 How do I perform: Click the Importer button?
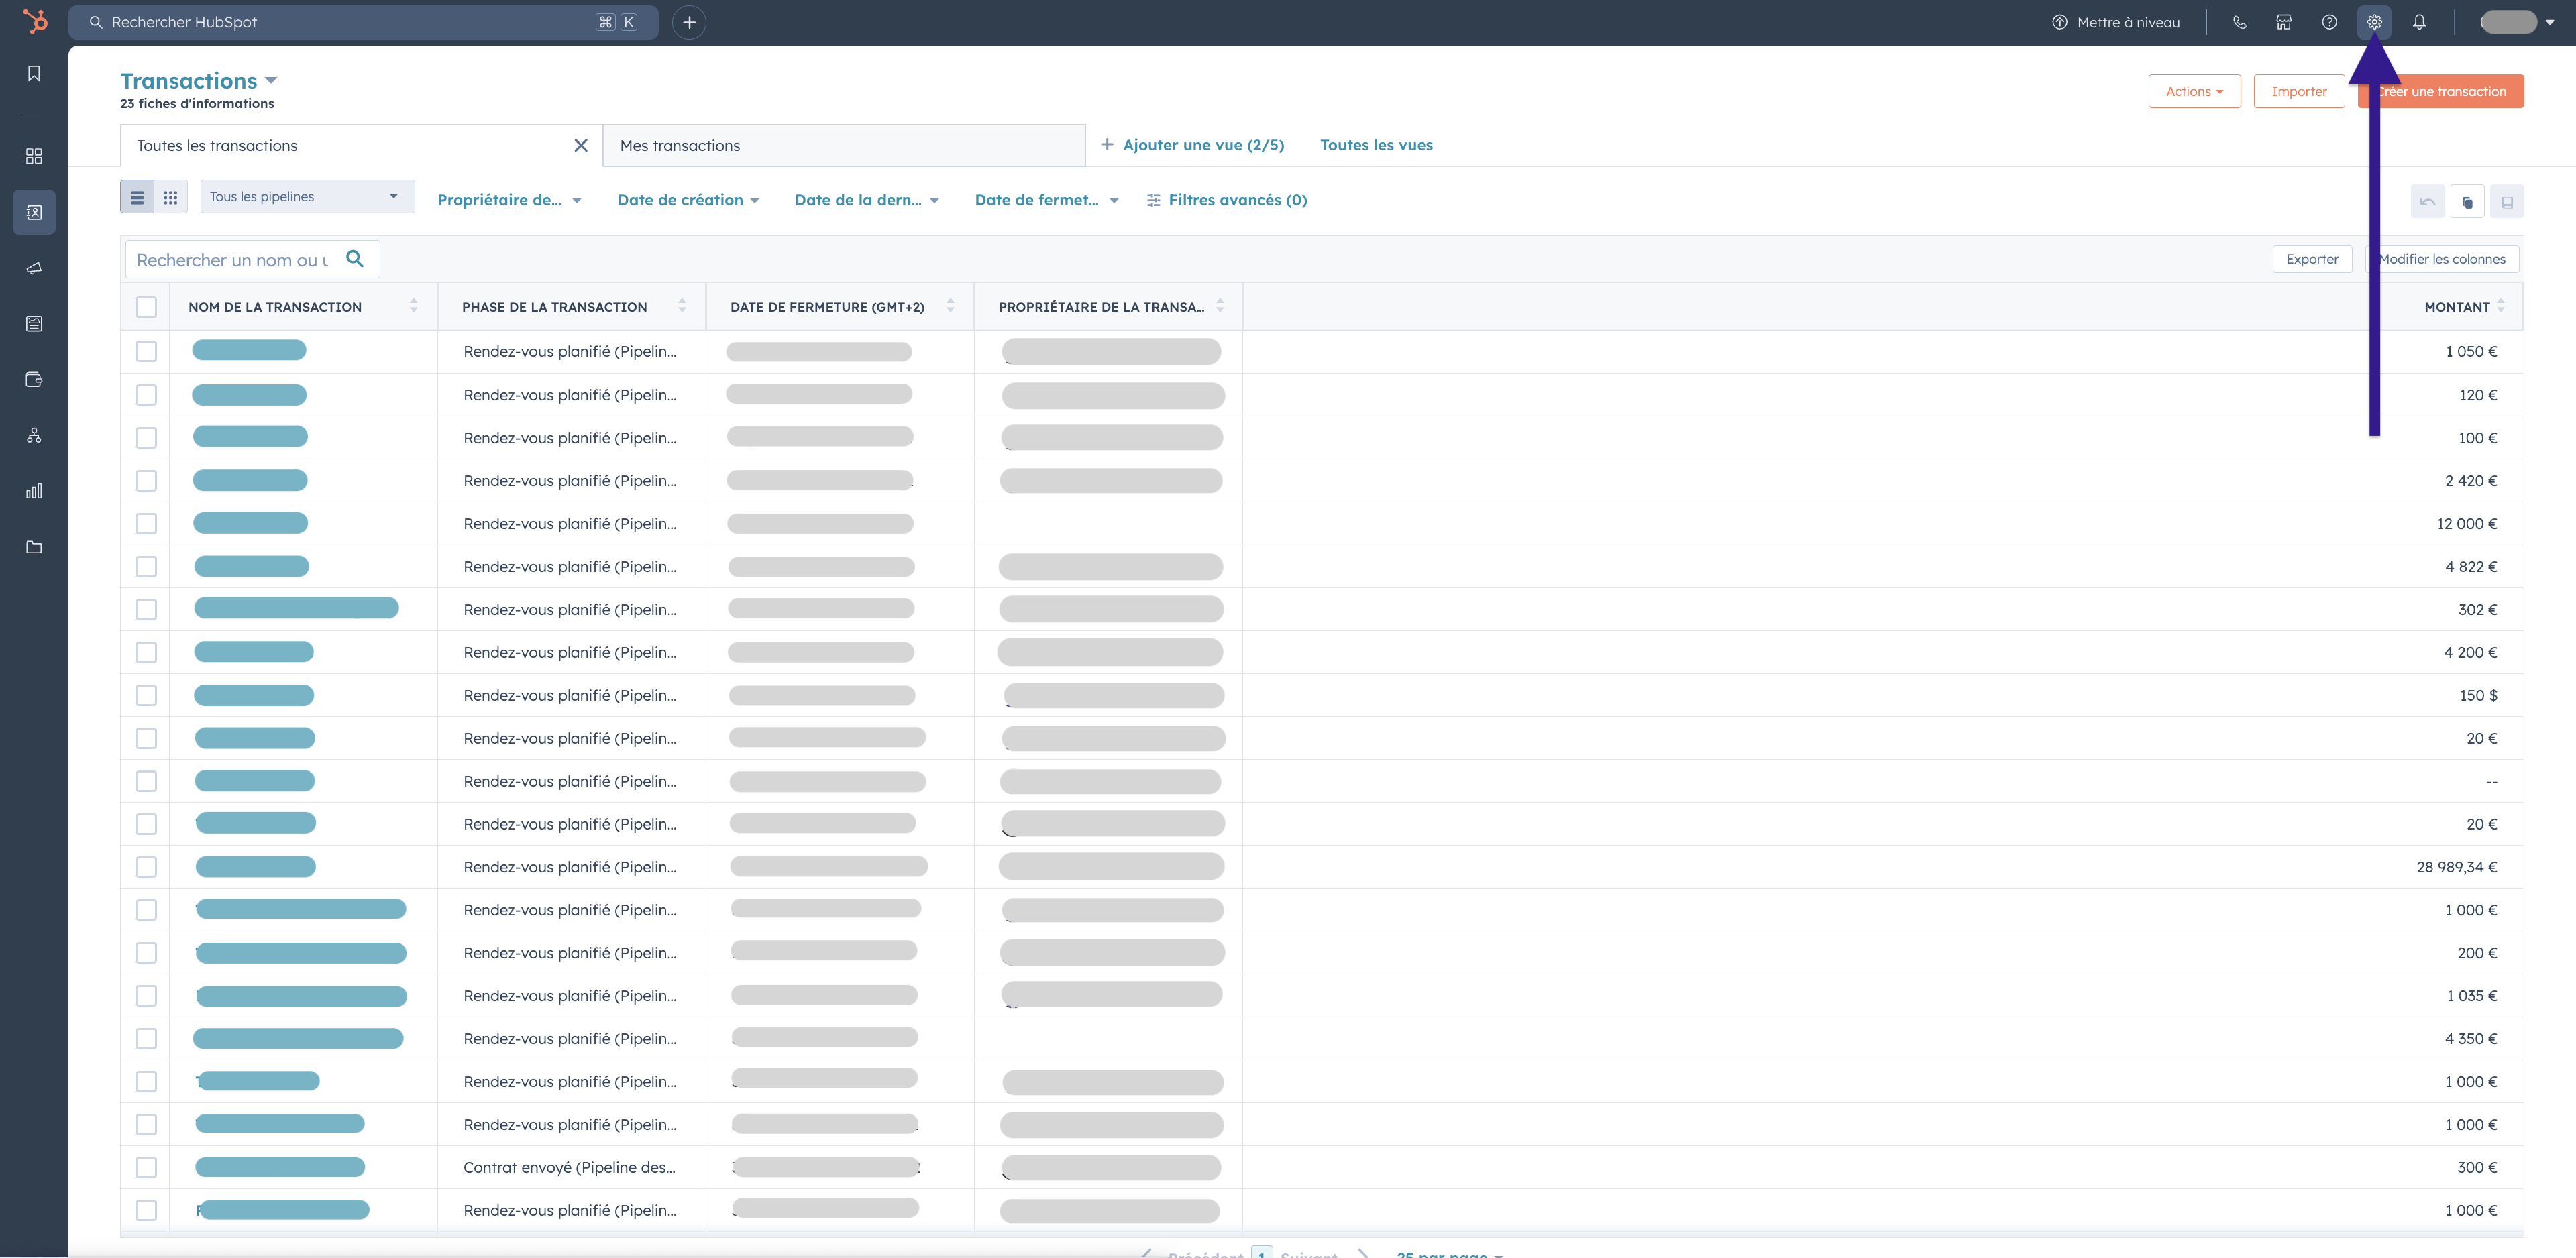click(2298, 91)
